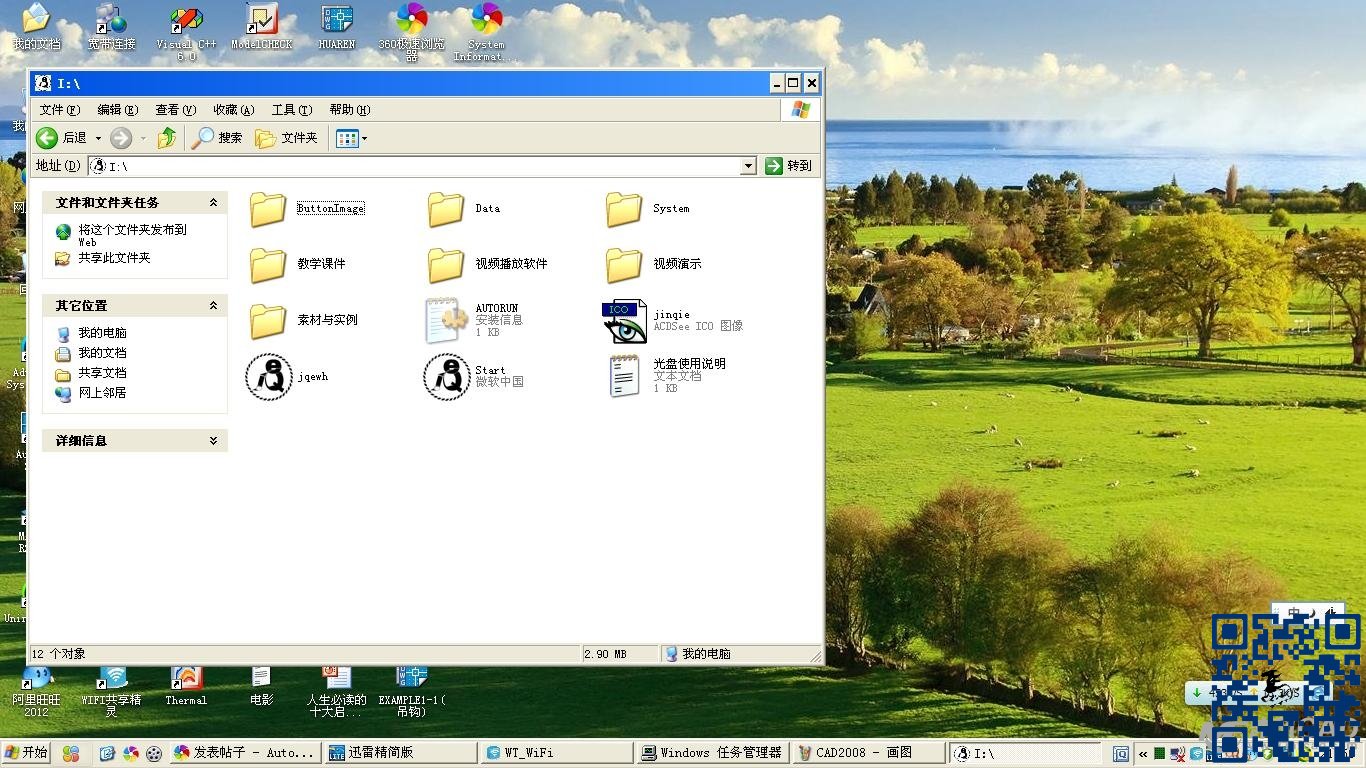Select 宽带连接 desktop icon
This screenshot has width=1366, height=768.
(x=111, y=27)
